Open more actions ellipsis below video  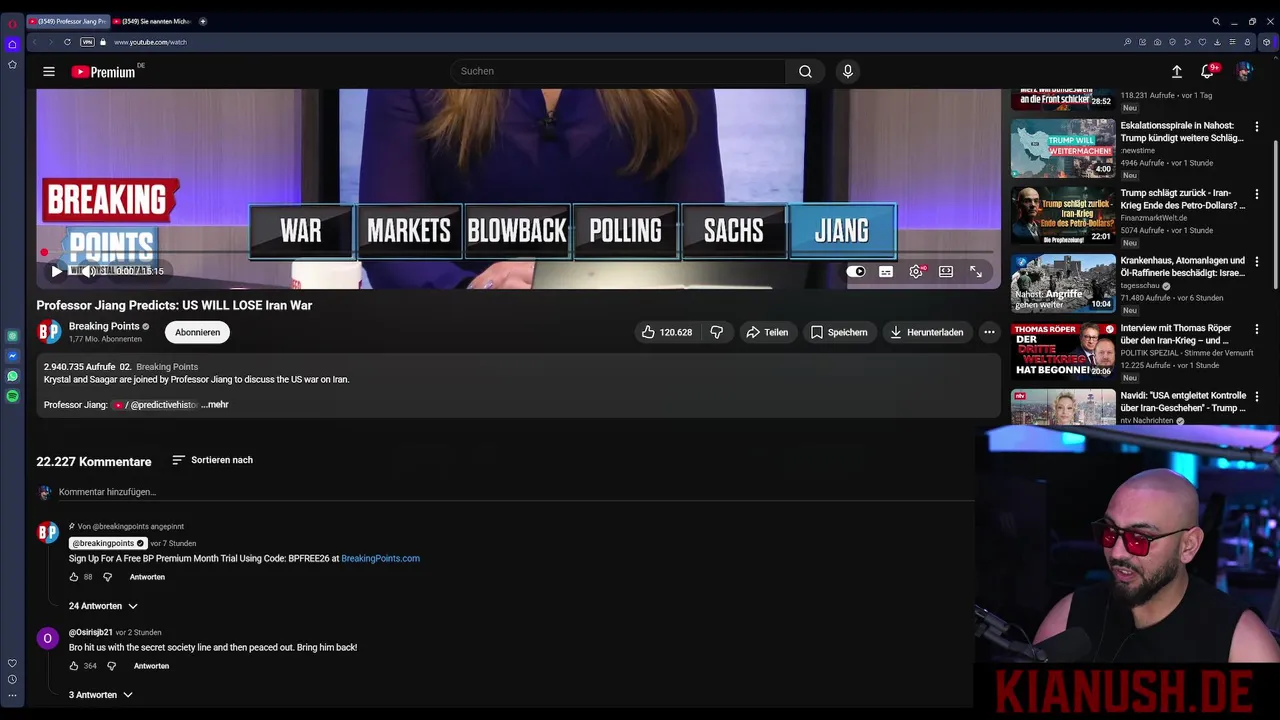pyautogui.click(x=989, y=332)
